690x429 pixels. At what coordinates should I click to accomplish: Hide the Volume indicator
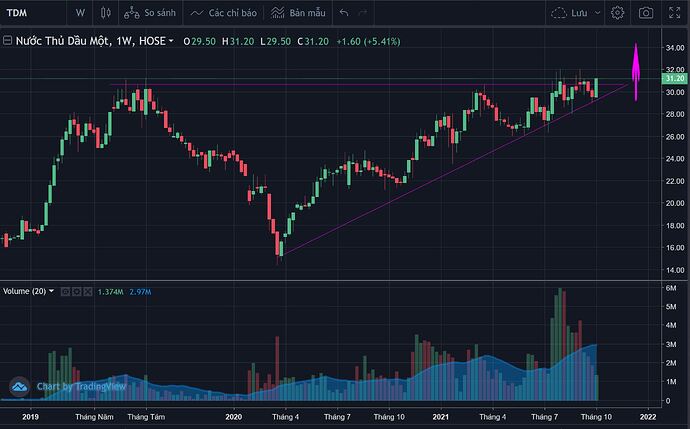[65, 291]
